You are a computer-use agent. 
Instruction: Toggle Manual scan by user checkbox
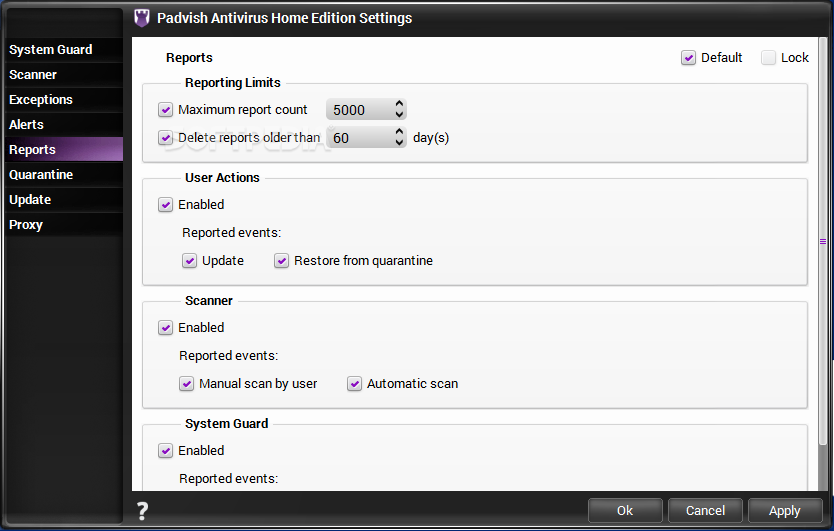[x=186, y=384]
